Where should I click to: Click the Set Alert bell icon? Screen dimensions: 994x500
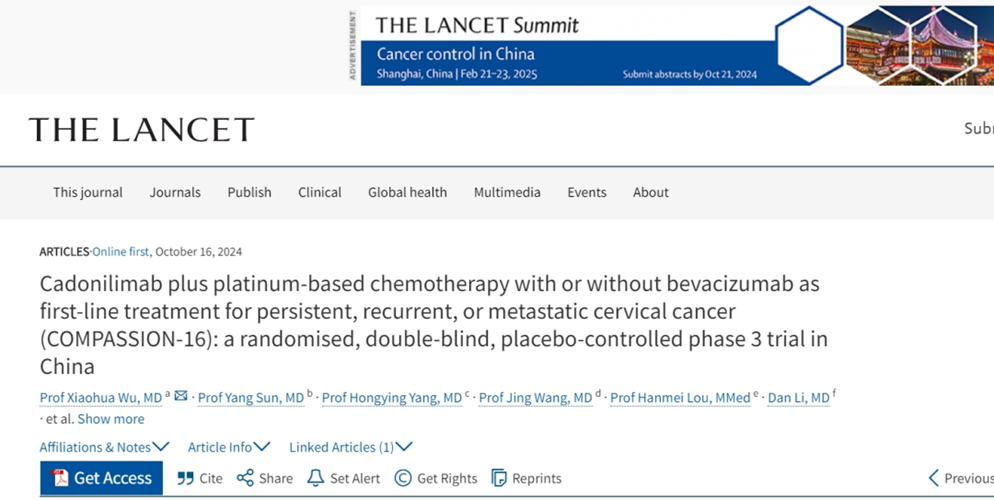point(316,478)
